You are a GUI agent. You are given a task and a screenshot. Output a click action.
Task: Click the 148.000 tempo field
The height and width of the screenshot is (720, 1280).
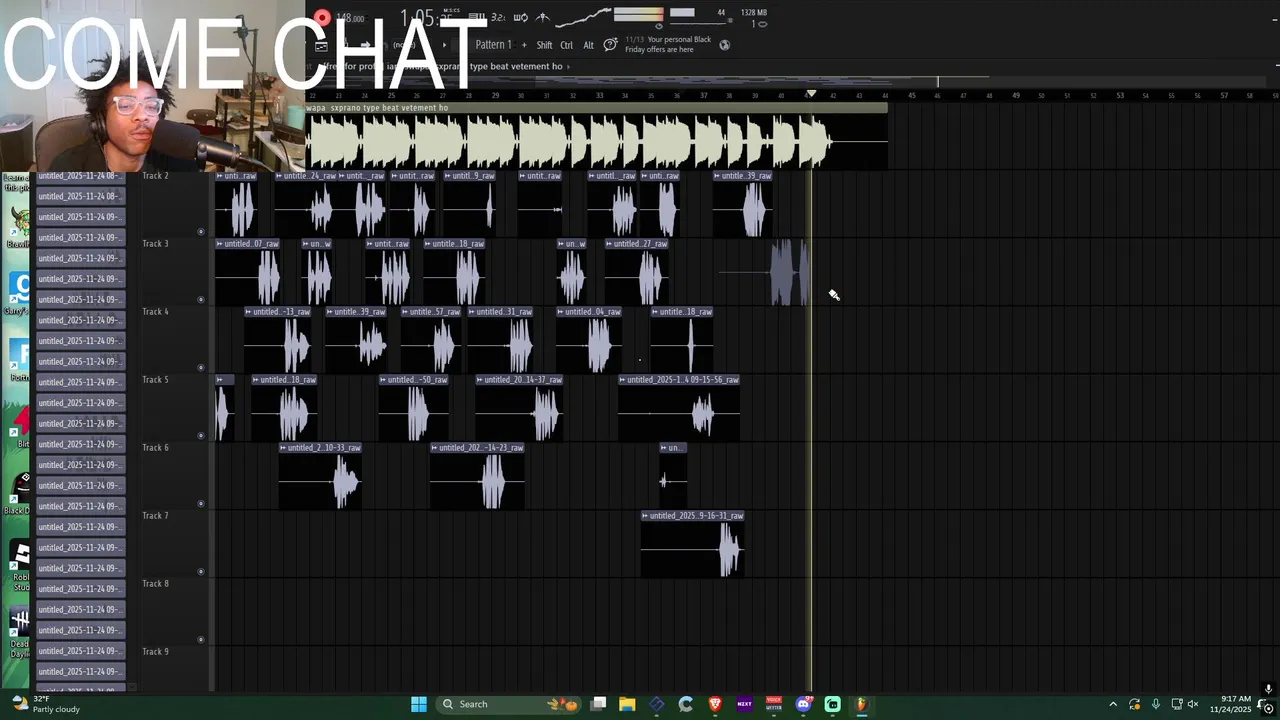[351, 18]
